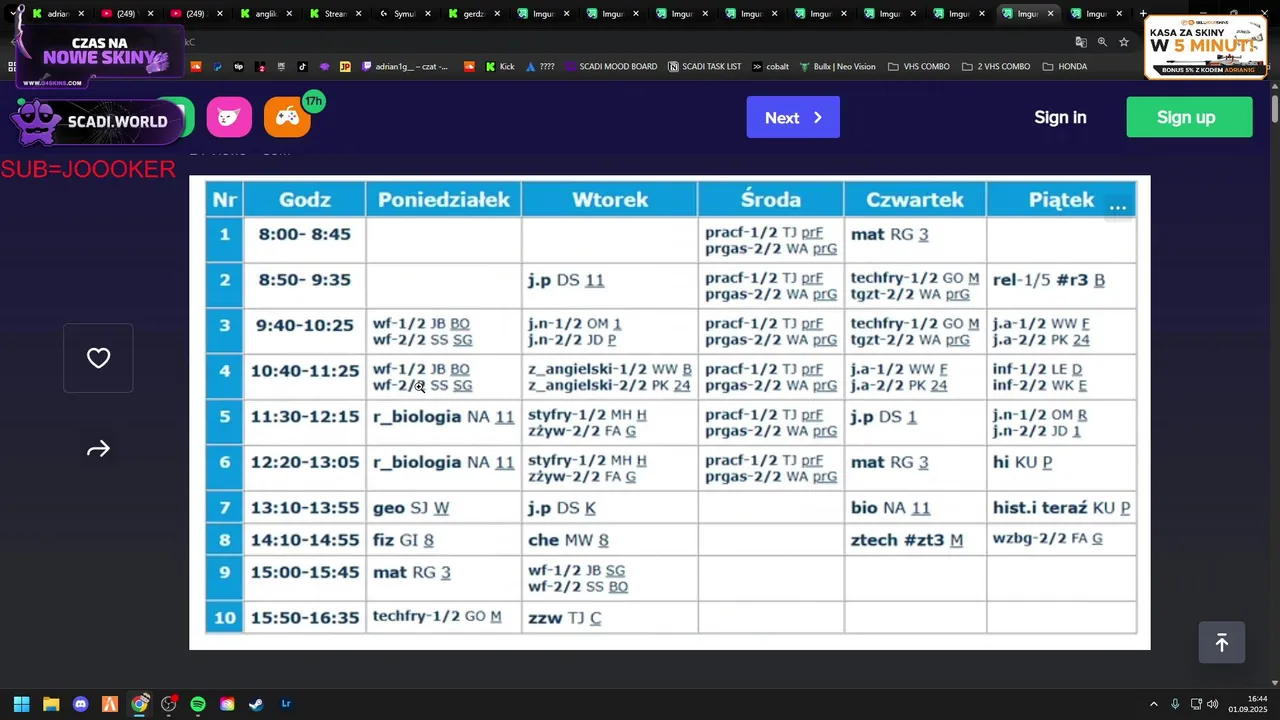This screenshot has height=720, width=1280.
Task: Click the fiz GI 8 cell
Action: (x=443, y=540)
